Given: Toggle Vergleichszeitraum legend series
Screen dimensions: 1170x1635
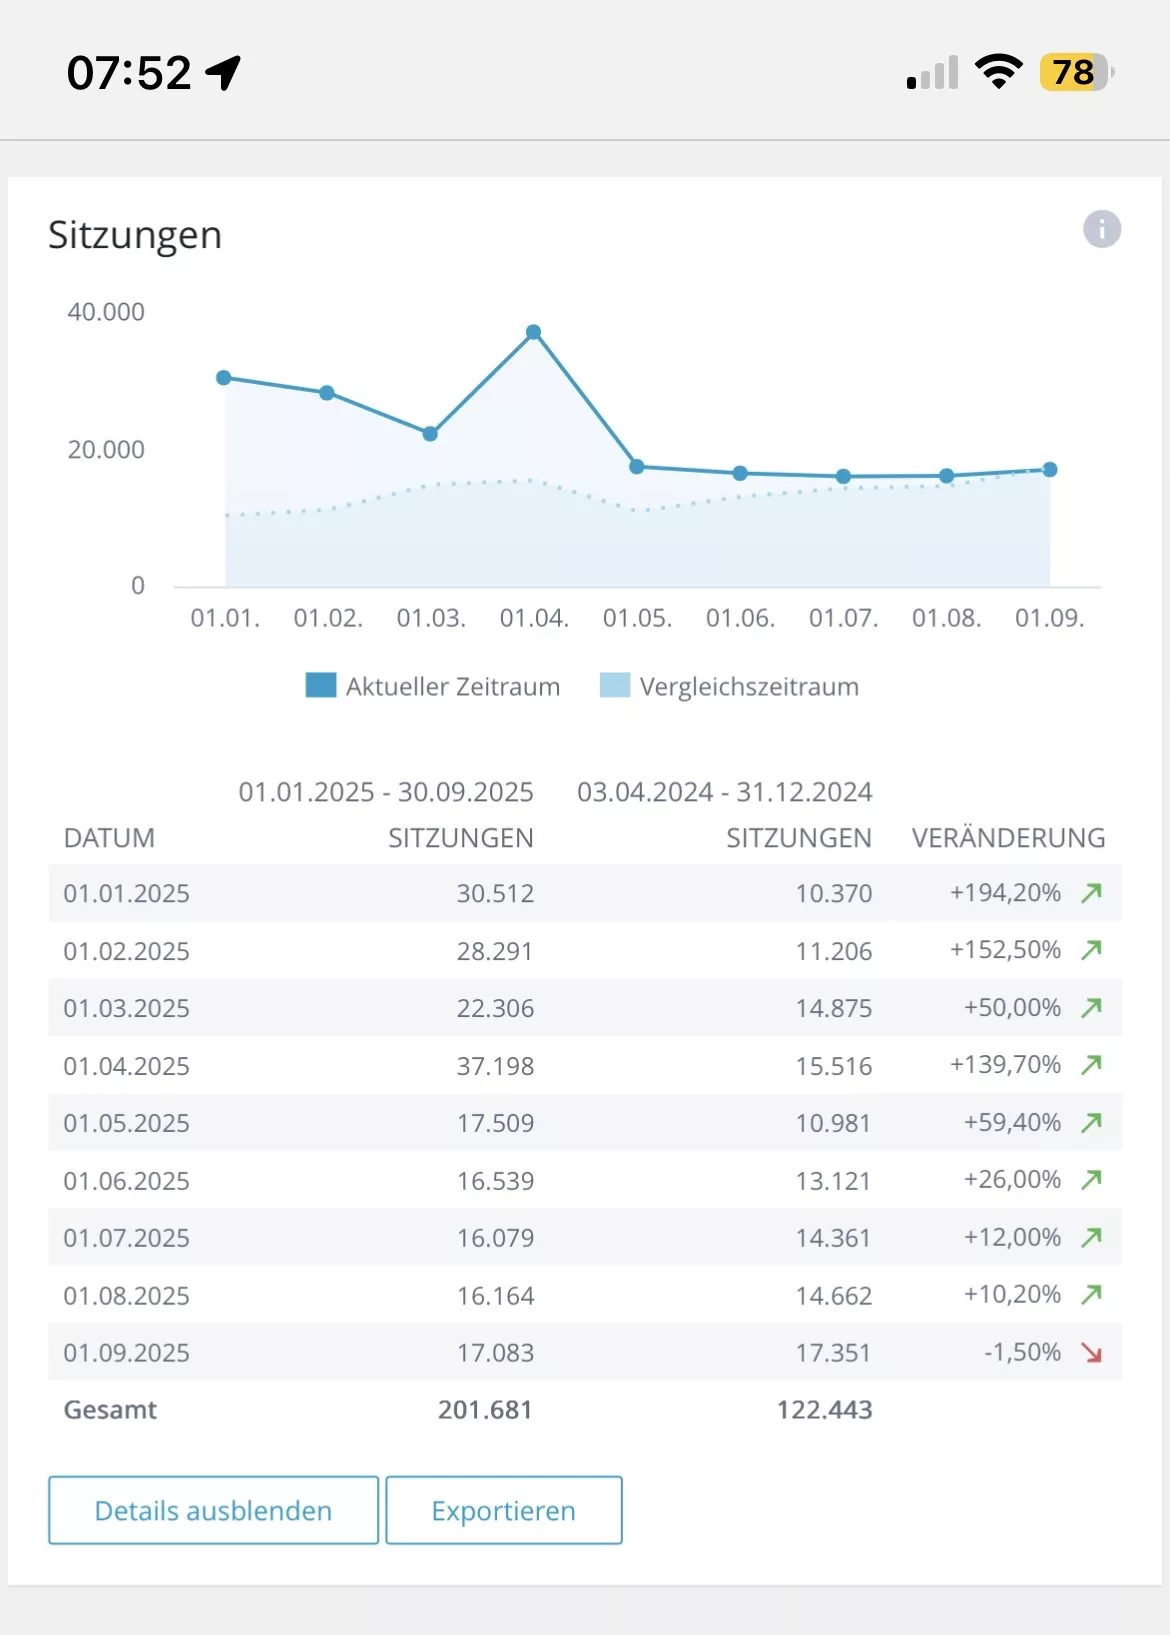Looking at the screenshot, I should [x=729, y=686].
